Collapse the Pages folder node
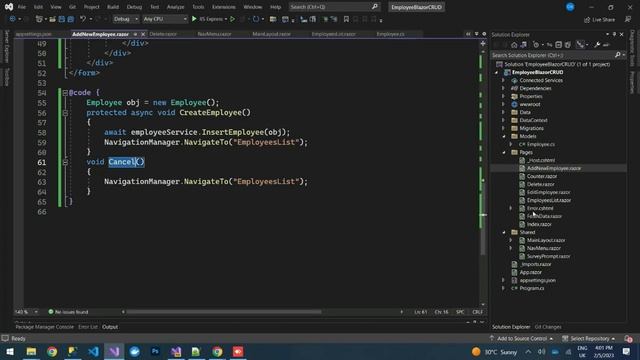Image resolution: width=640 pixels, height=360 pixels. click(x=503, y=152)
